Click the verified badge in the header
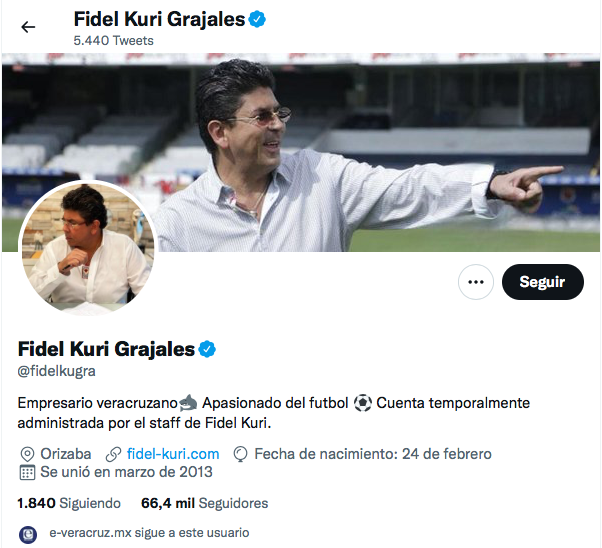The height and width of the screenshot is (548, 602). click(x=257, y=19)
